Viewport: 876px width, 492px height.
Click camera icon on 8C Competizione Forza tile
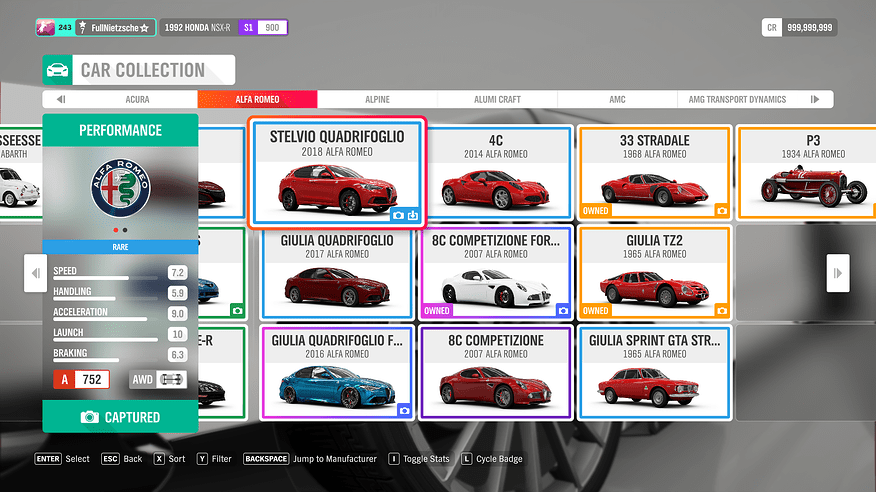(x=563, y=311)
